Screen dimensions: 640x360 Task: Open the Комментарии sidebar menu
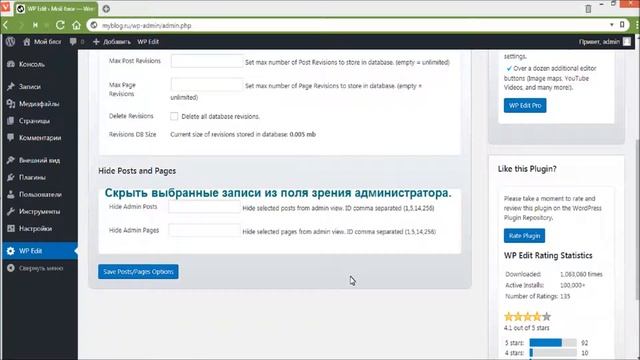(x=39, y=138)
